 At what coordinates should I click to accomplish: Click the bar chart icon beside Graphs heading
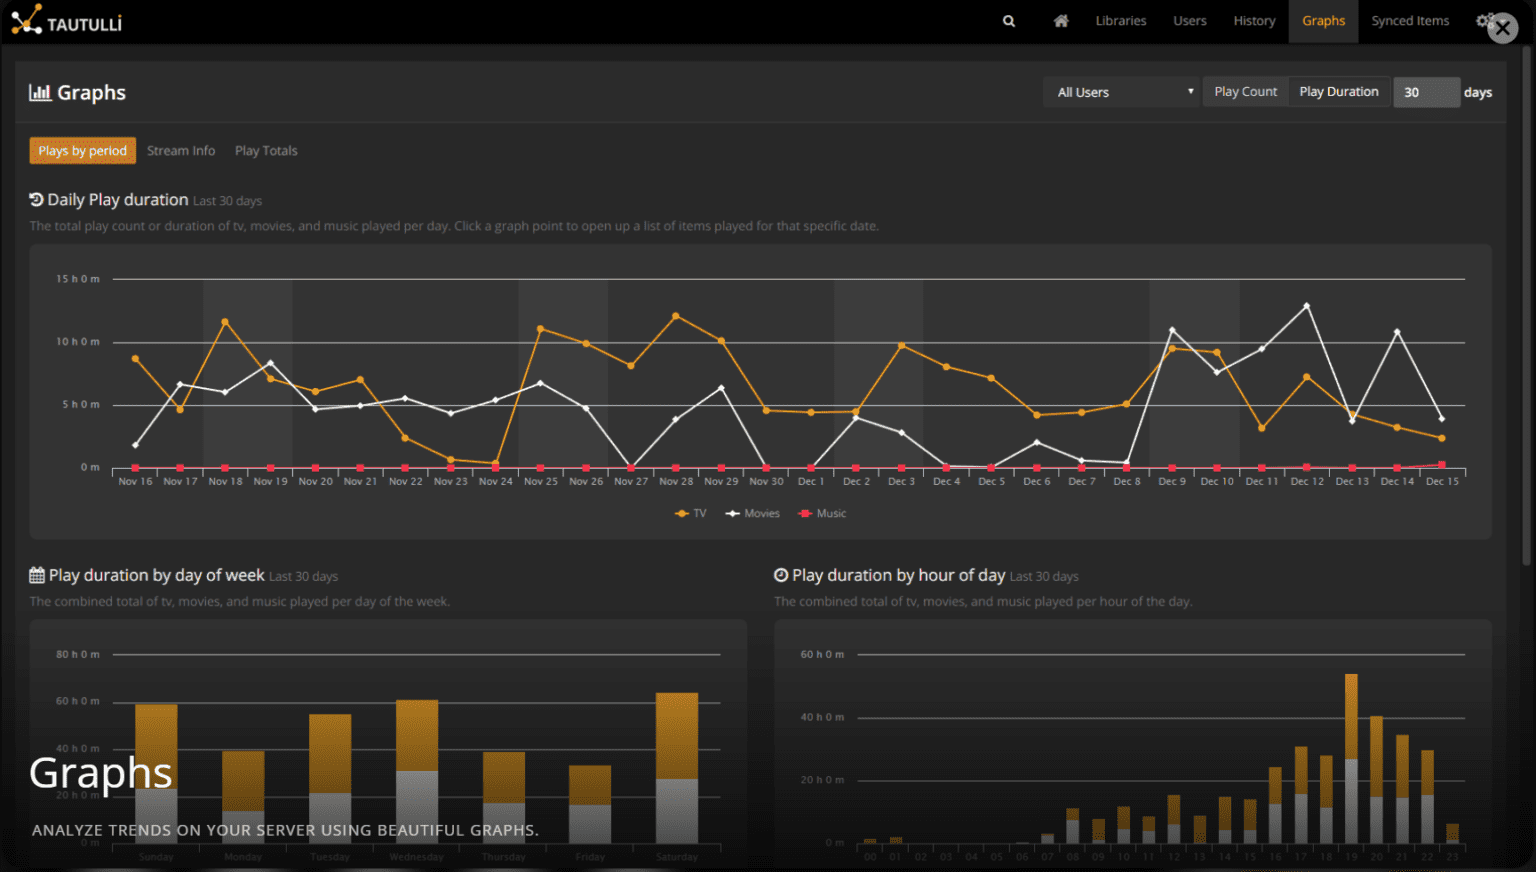tap(39, 92)
